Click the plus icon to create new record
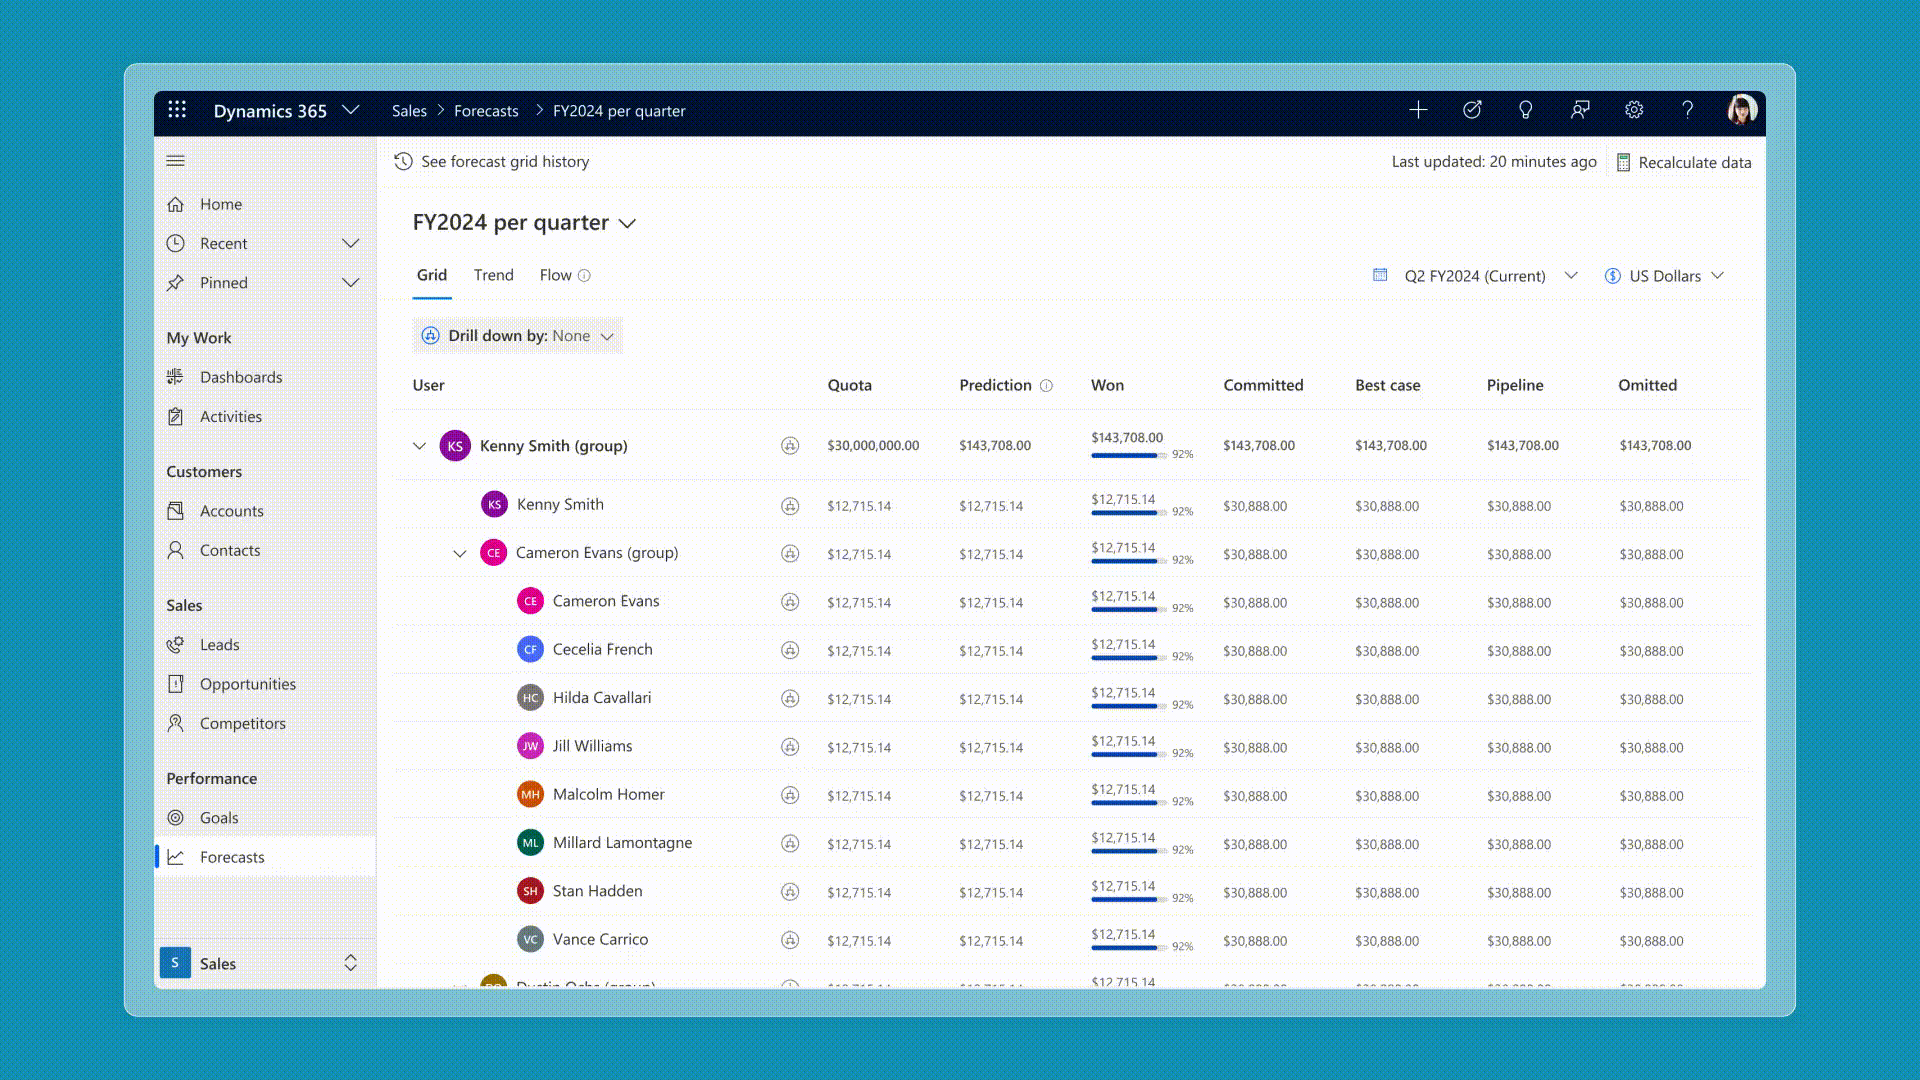Screen dimensions: 1920x1080 click(x=1418, y=110)
